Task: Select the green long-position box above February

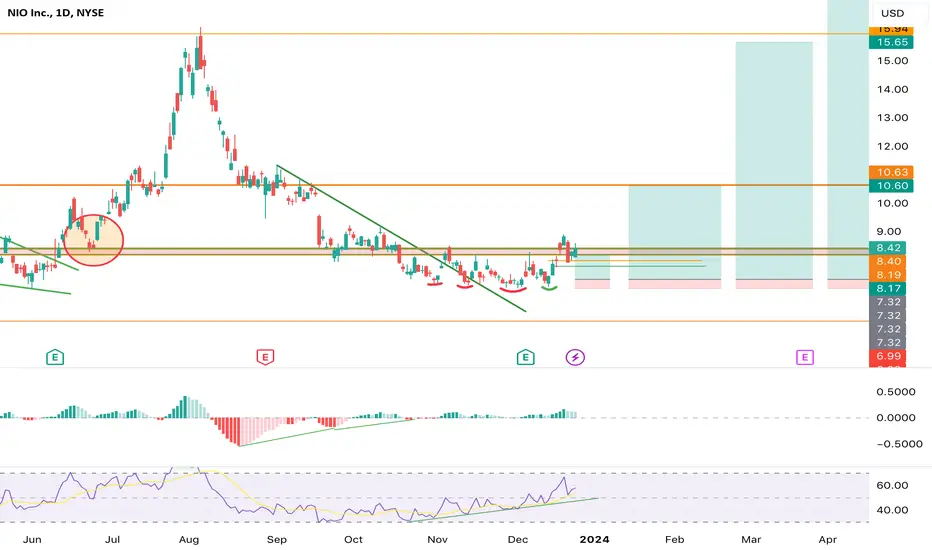Action: pyautogui.click(x=675, y=232)
